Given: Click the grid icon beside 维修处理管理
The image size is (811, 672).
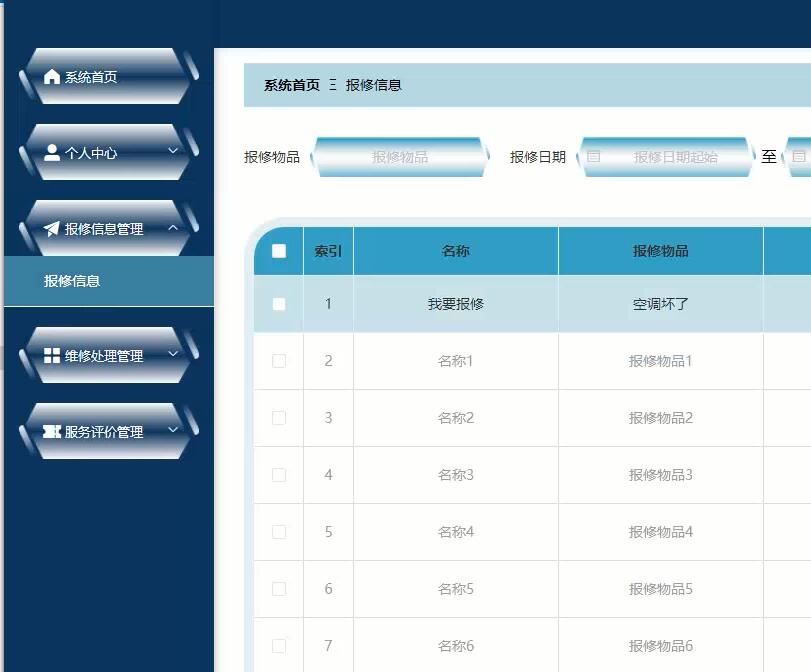Looking at the screenshot, I should [52, 355].
